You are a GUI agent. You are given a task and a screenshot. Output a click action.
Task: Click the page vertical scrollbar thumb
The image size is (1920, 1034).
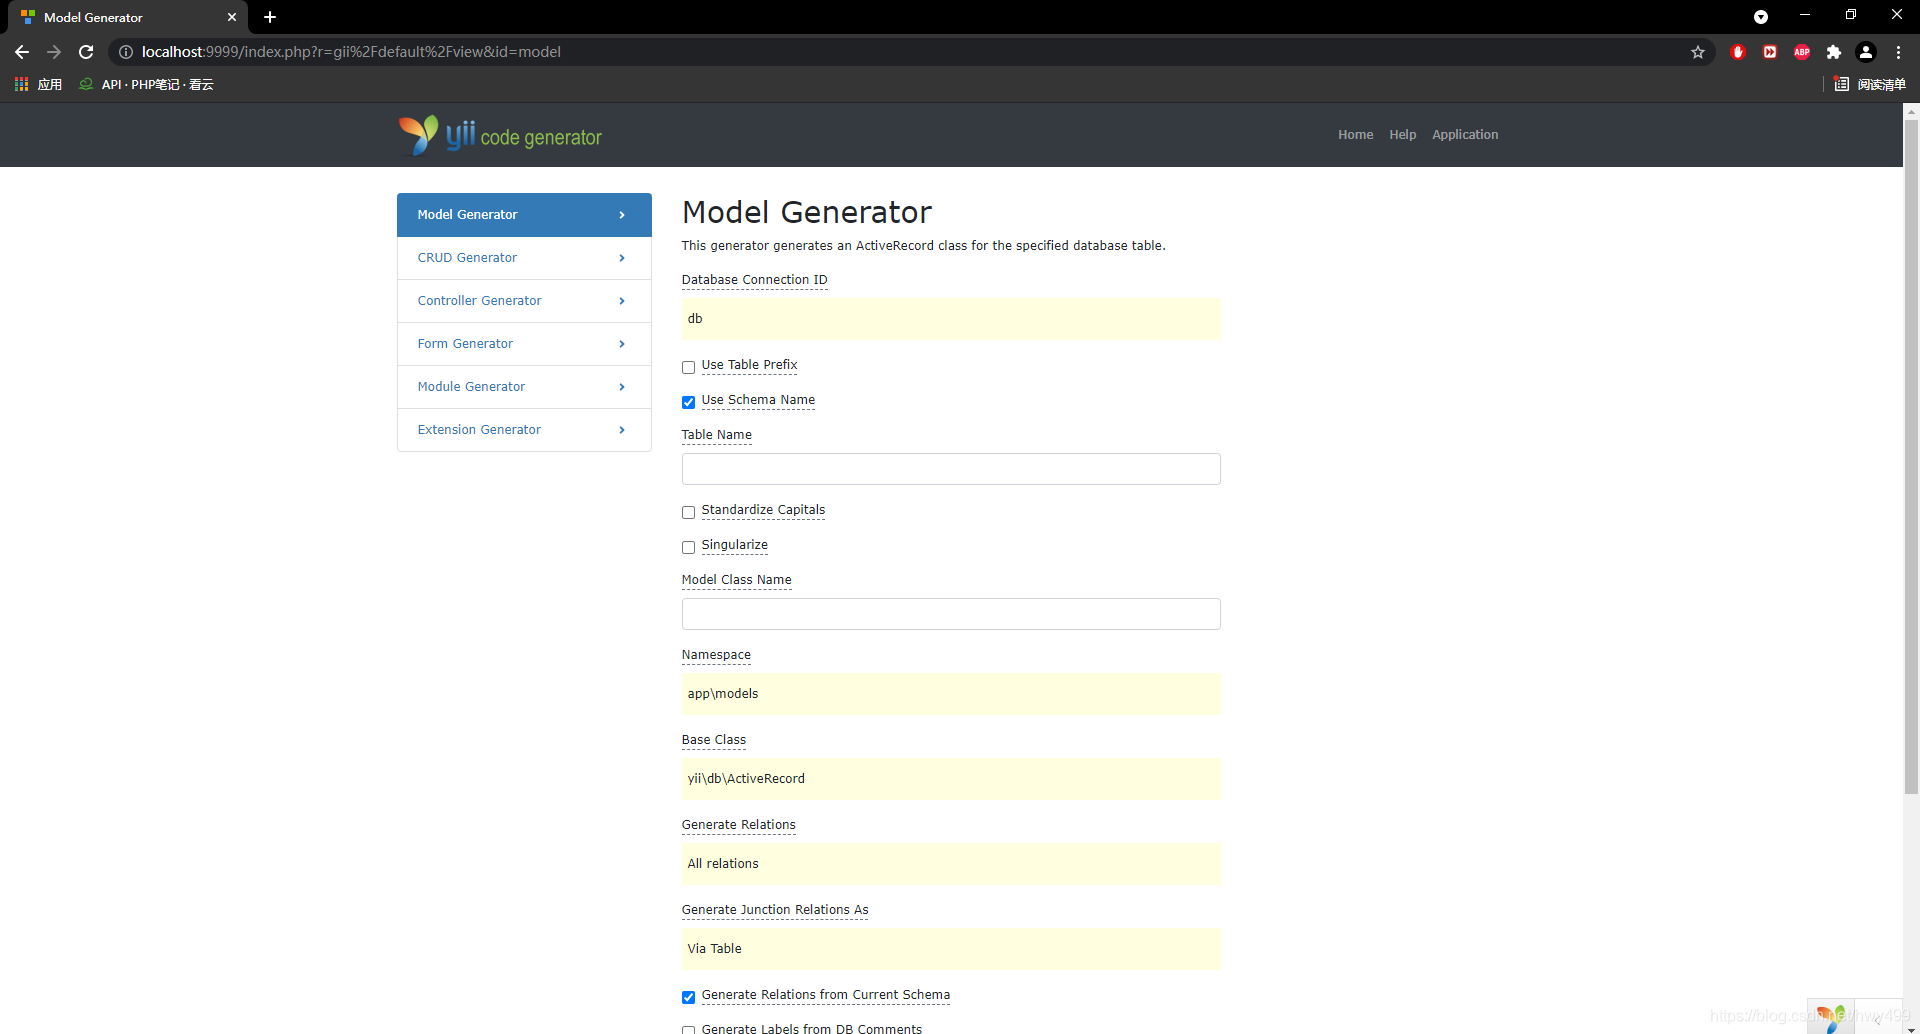pos(1911,455)
